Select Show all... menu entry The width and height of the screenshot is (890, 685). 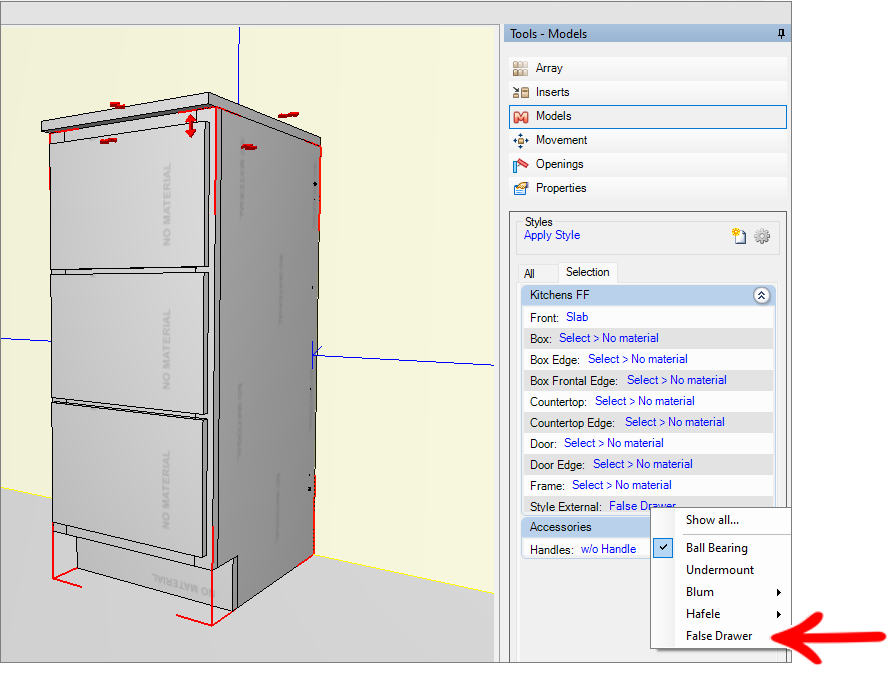(x=712, y=520)
